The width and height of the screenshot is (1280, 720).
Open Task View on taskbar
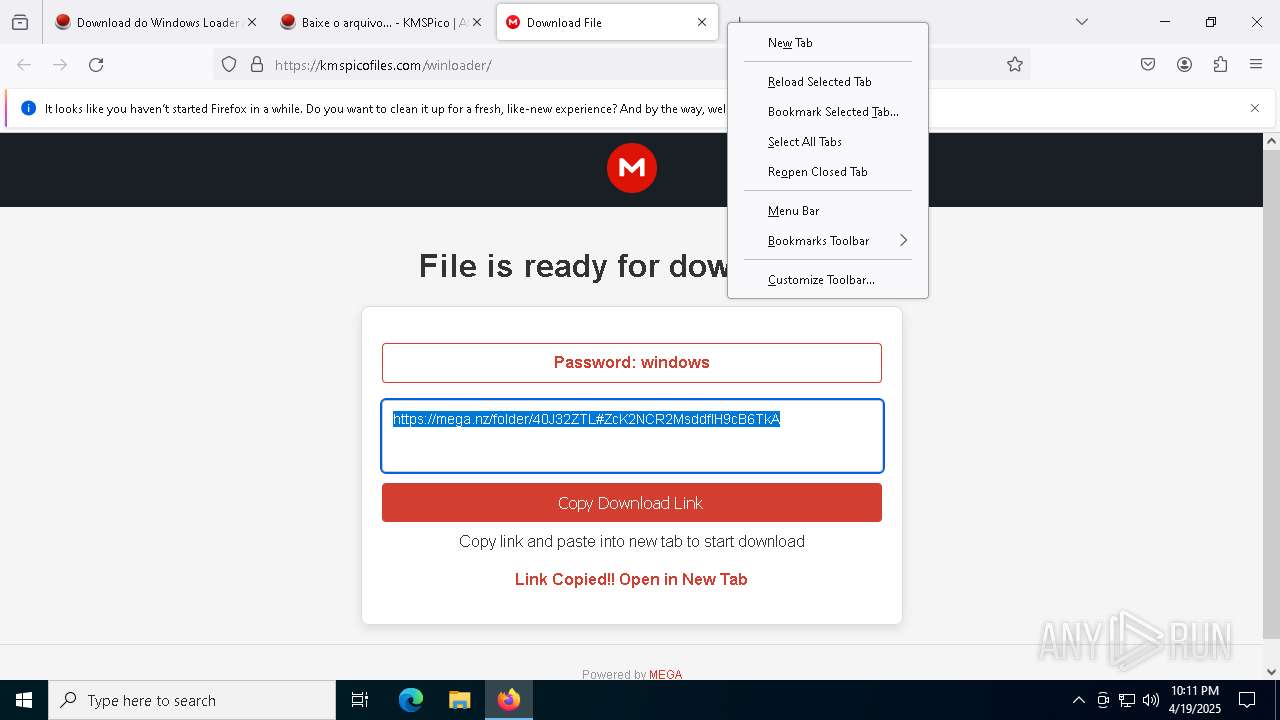pos(360,700)
